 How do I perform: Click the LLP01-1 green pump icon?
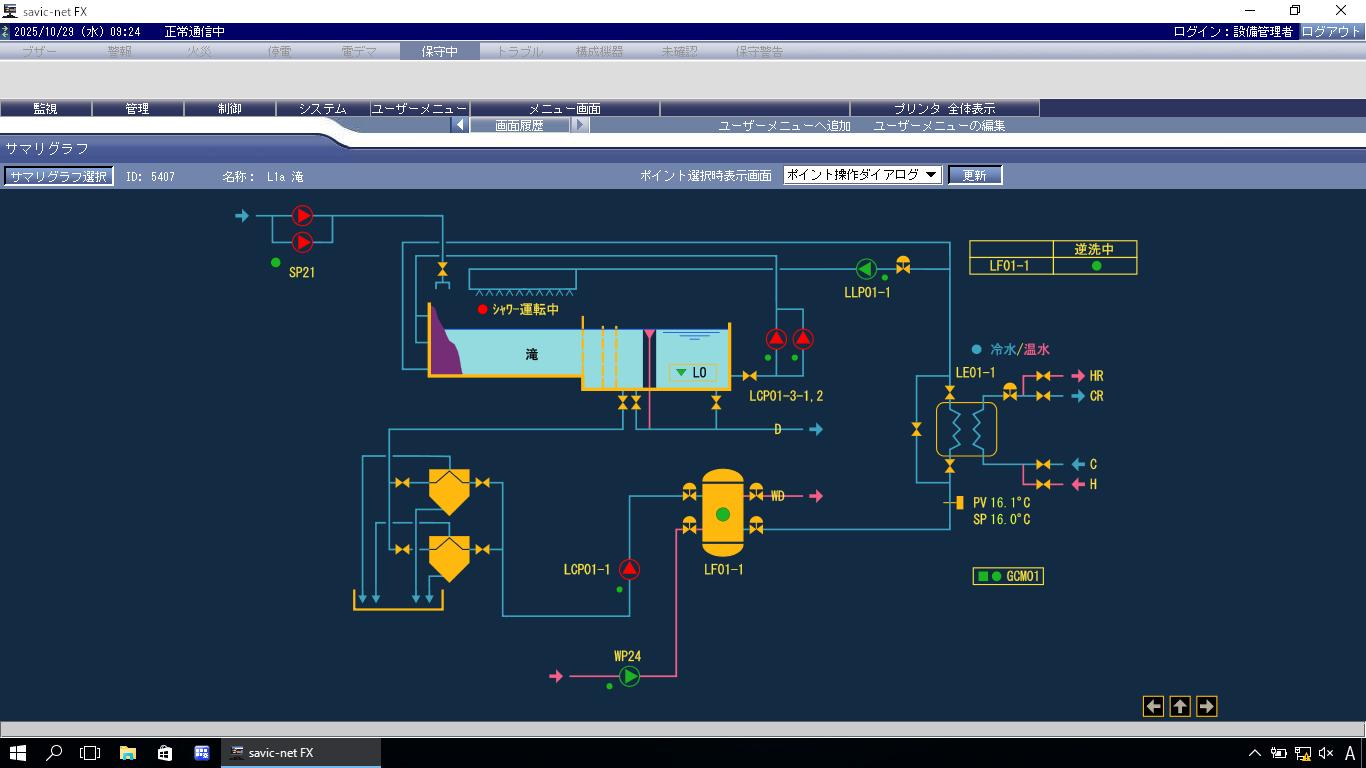866,268
